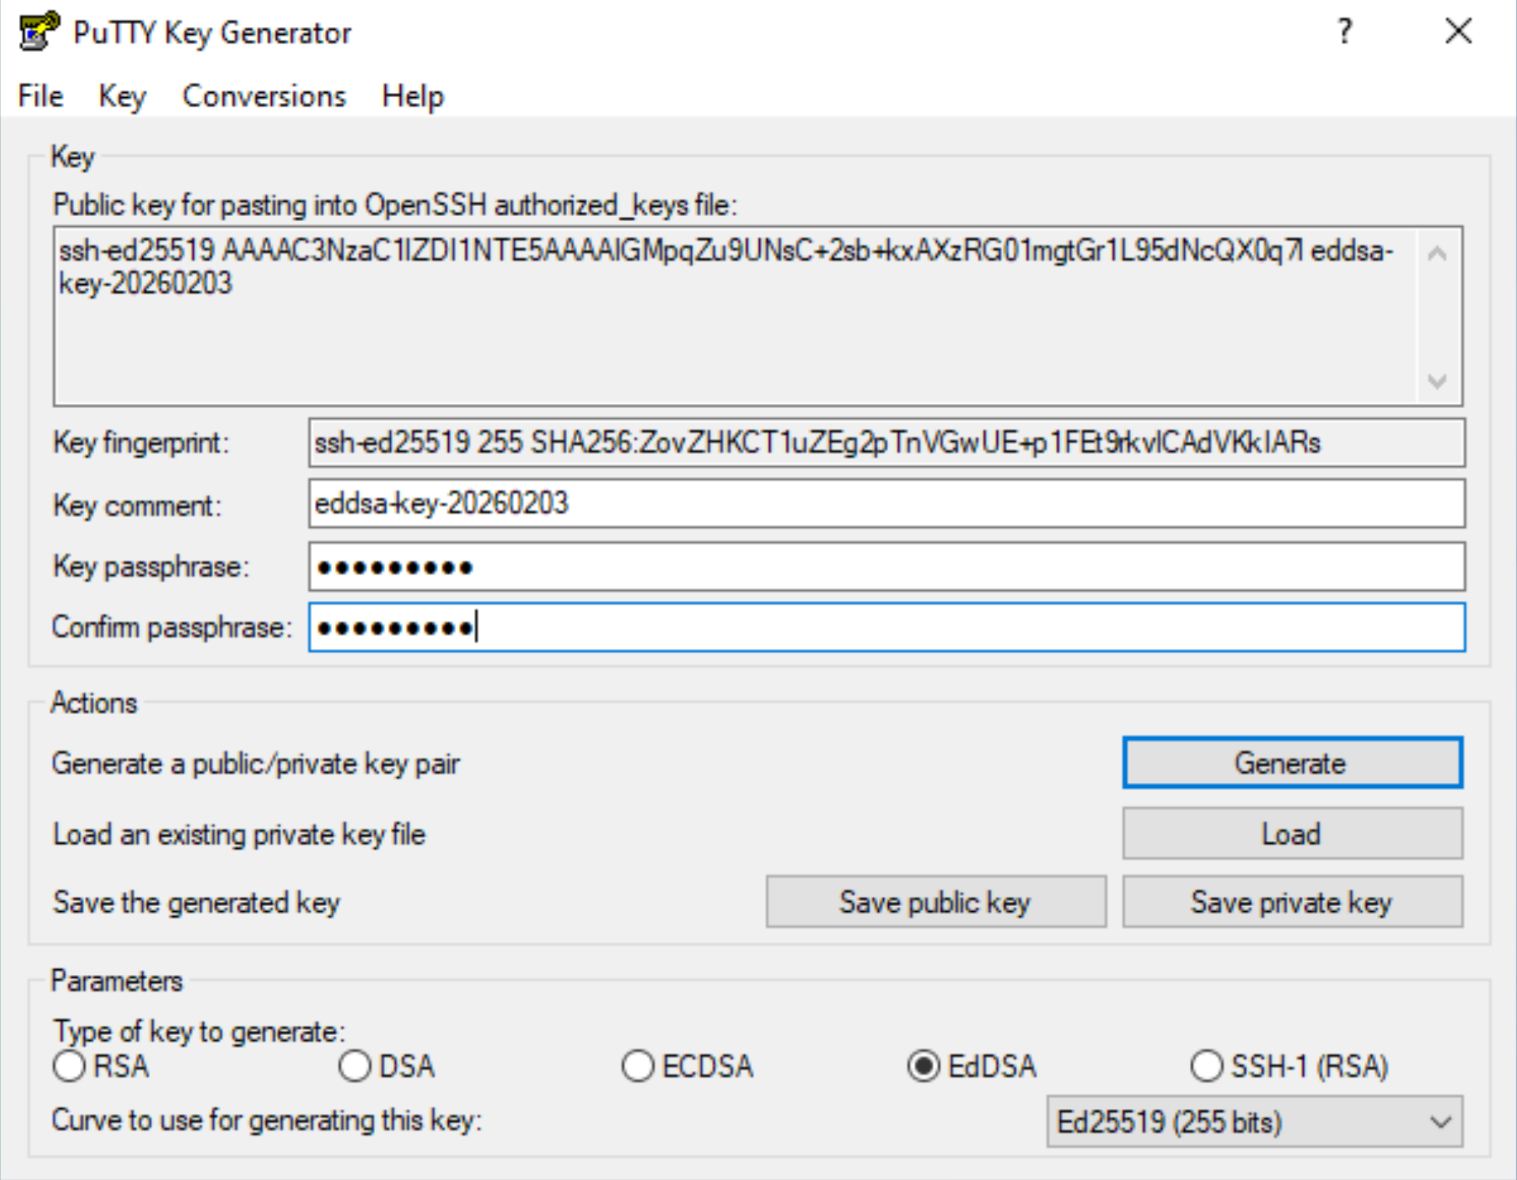Select the RSA key type
This screenshot has height=1180, width=1517.
(69, 1066)
